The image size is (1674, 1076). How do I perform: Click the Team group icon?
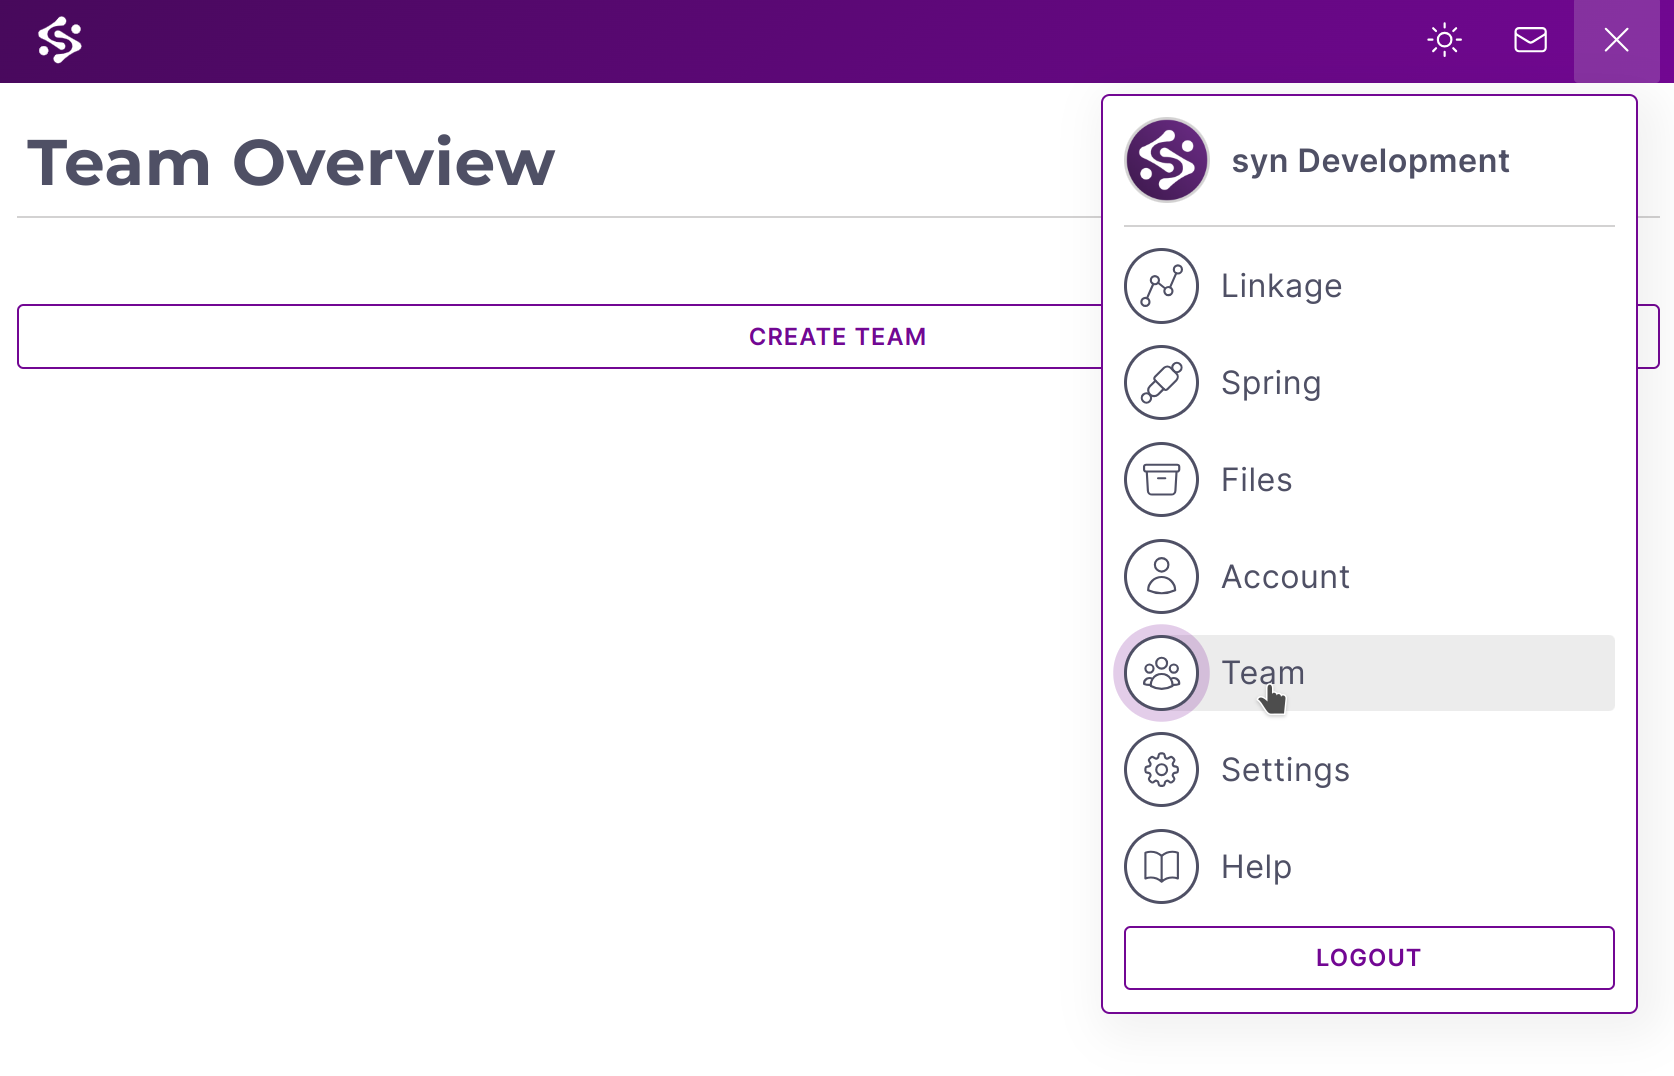[1161, 673]
